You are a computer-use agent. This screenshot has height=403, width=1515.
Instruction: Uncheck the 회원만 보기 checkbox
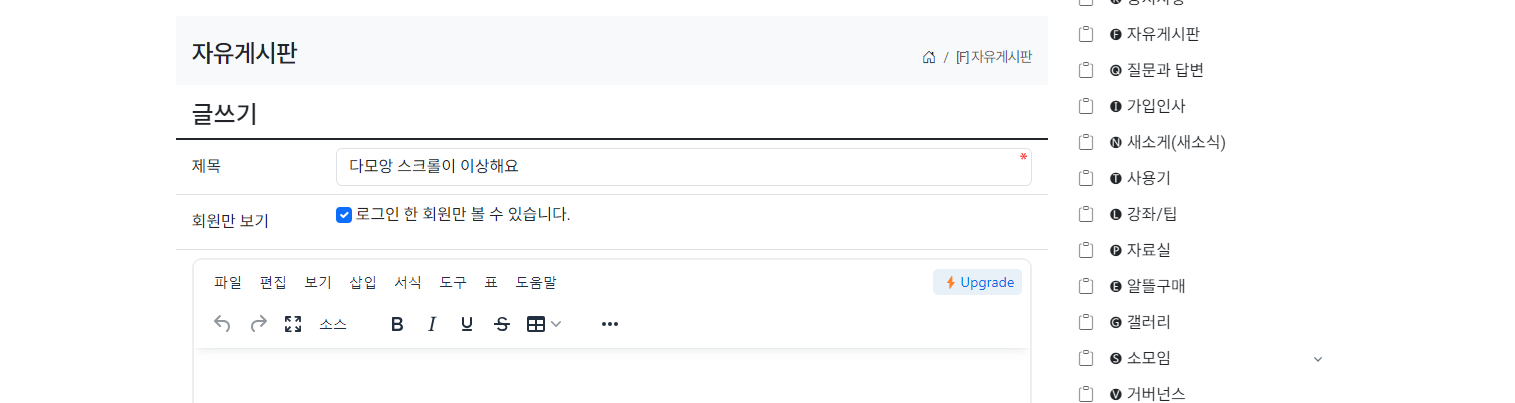click(344, 215)
